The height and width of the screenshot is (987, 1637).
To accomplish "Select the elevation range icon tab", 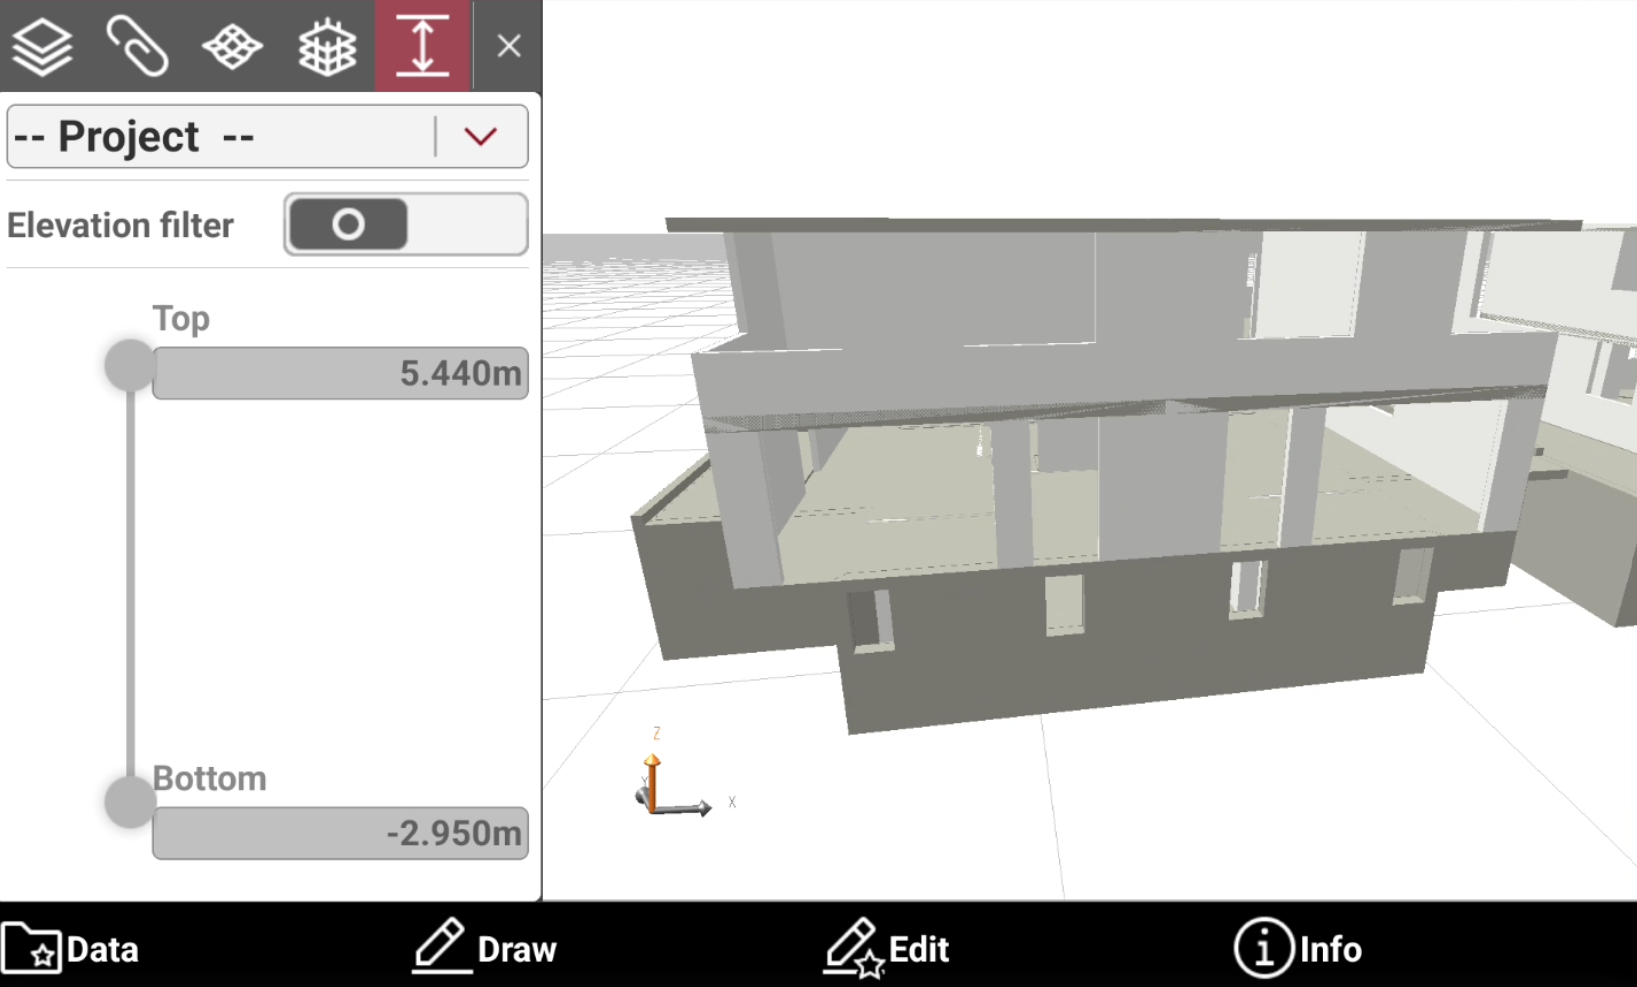I will pyautogui.click(x=423, y=46).
